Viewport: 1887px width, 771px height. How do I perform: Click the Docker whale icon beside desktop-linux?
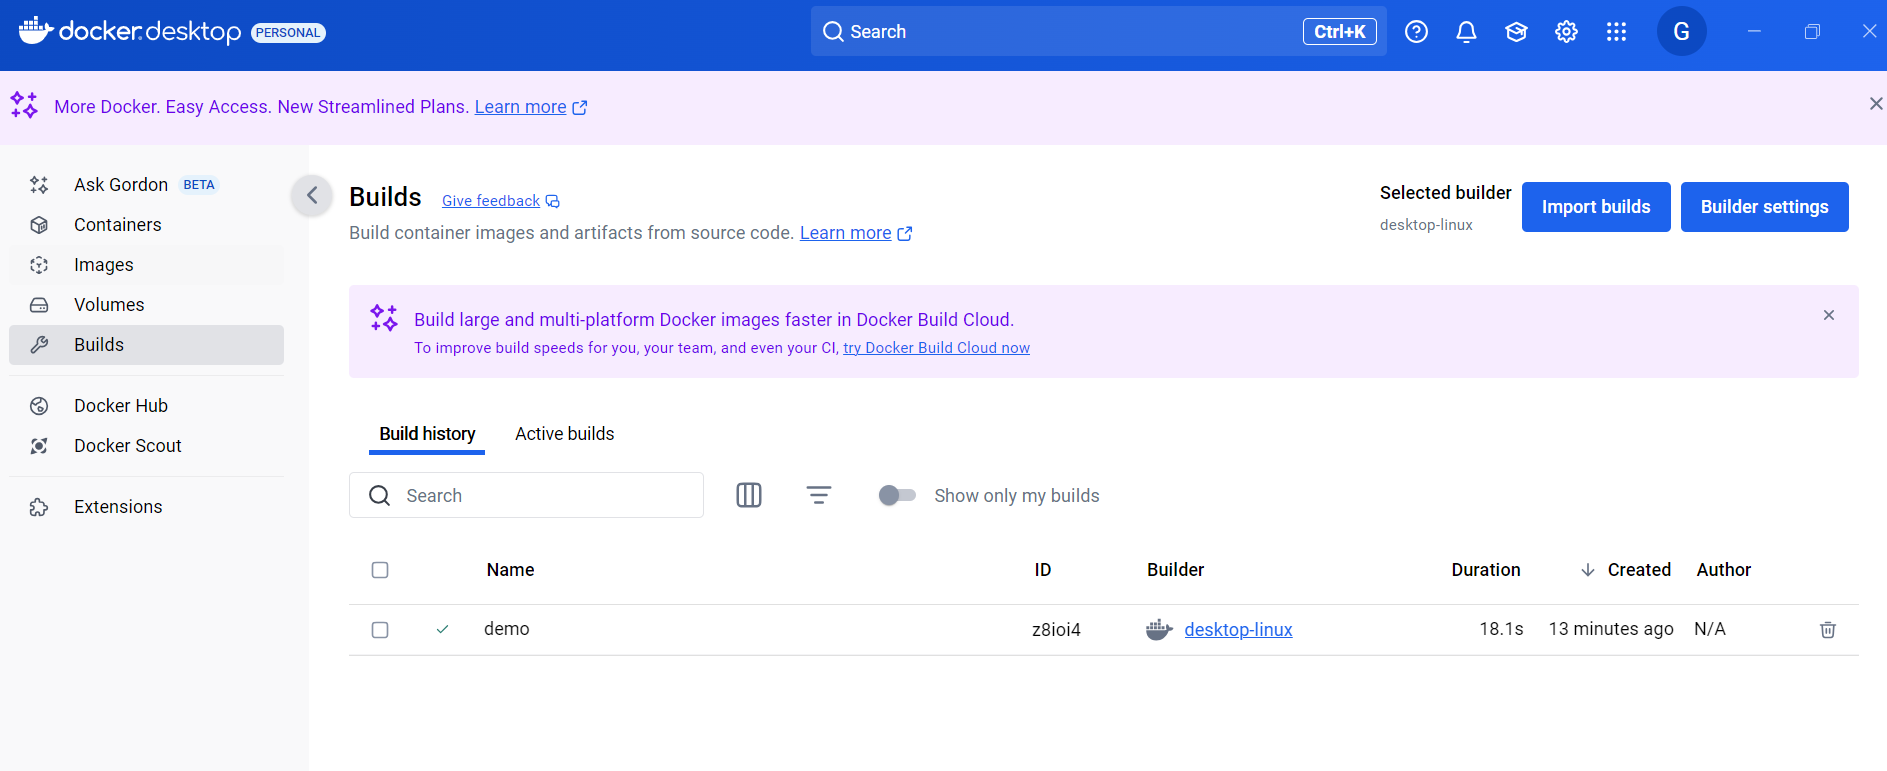[x=1159, y=630]
